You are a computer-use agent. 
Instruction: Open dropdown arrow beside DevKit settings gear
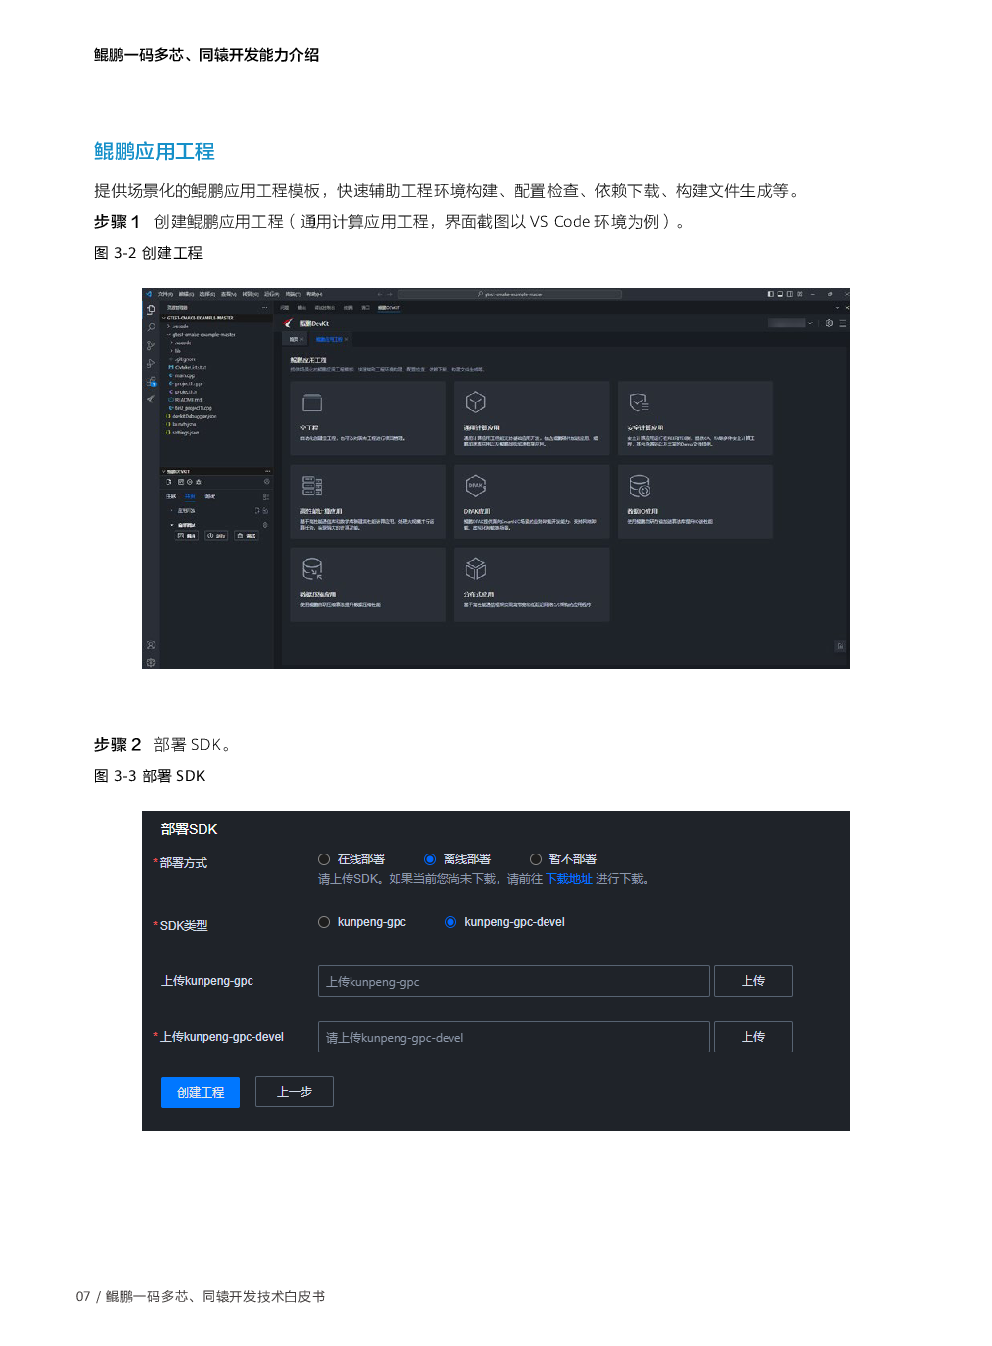click(810, 323)
